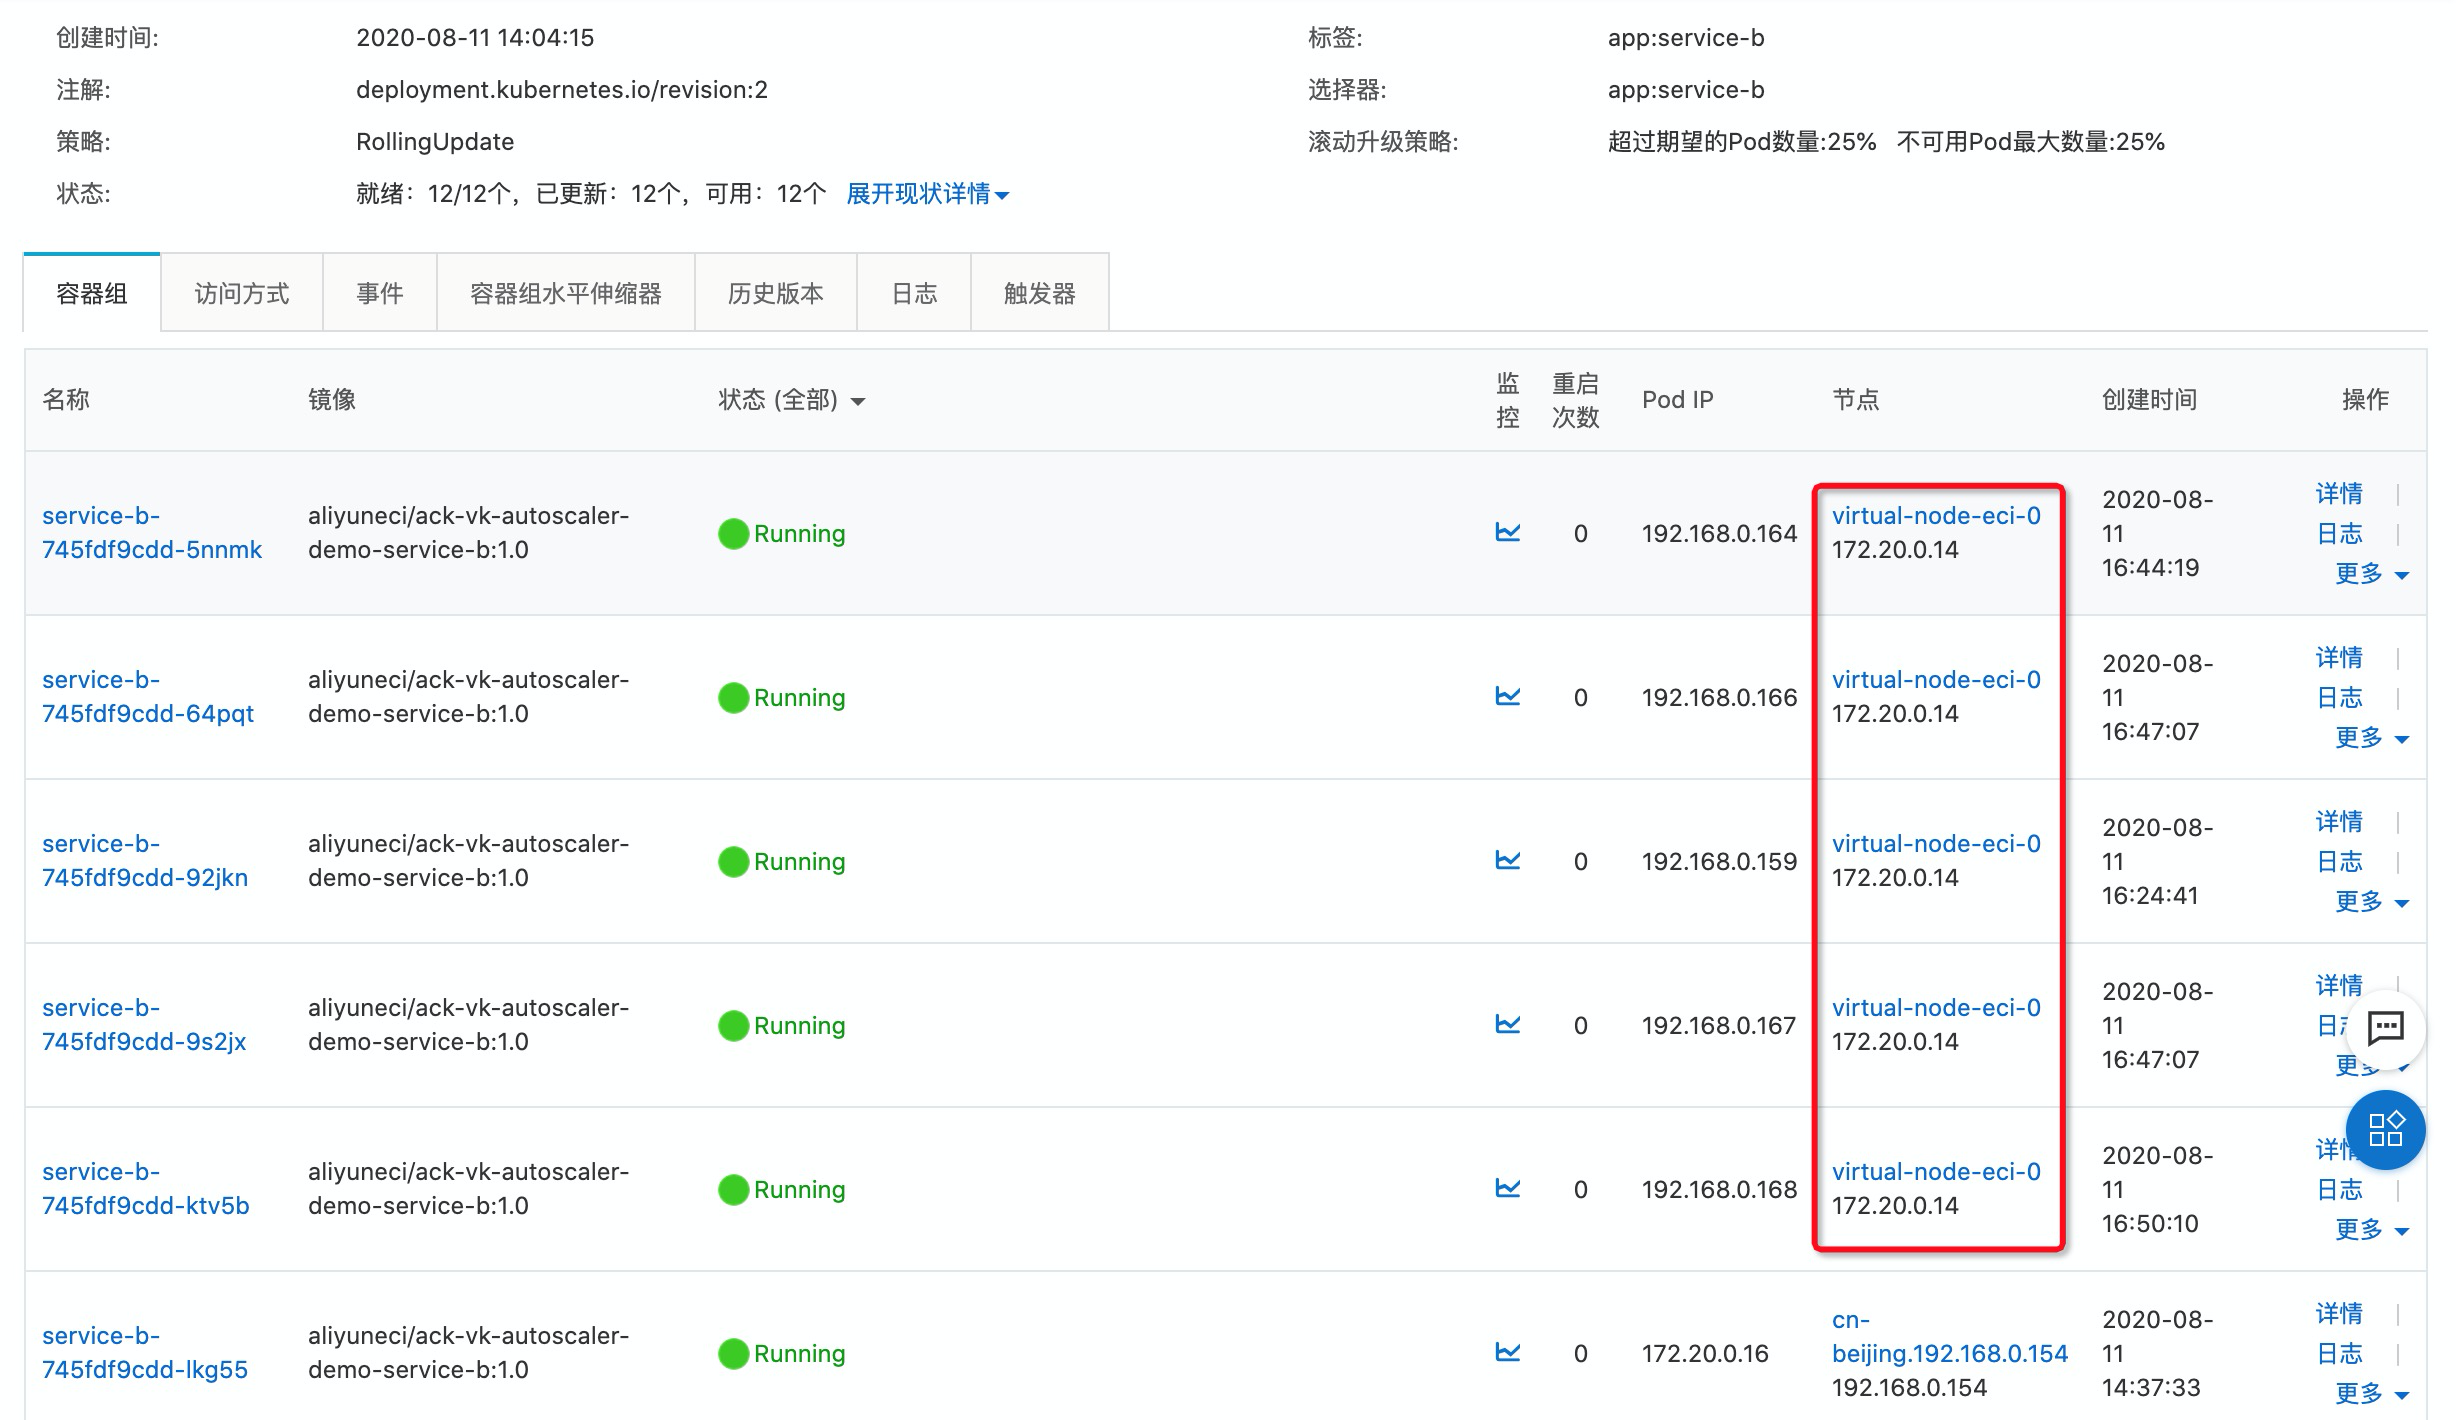Click Pod IP 192.168.0.168
The image size is (2456, 1420).
click(x=1719, y=1189)
